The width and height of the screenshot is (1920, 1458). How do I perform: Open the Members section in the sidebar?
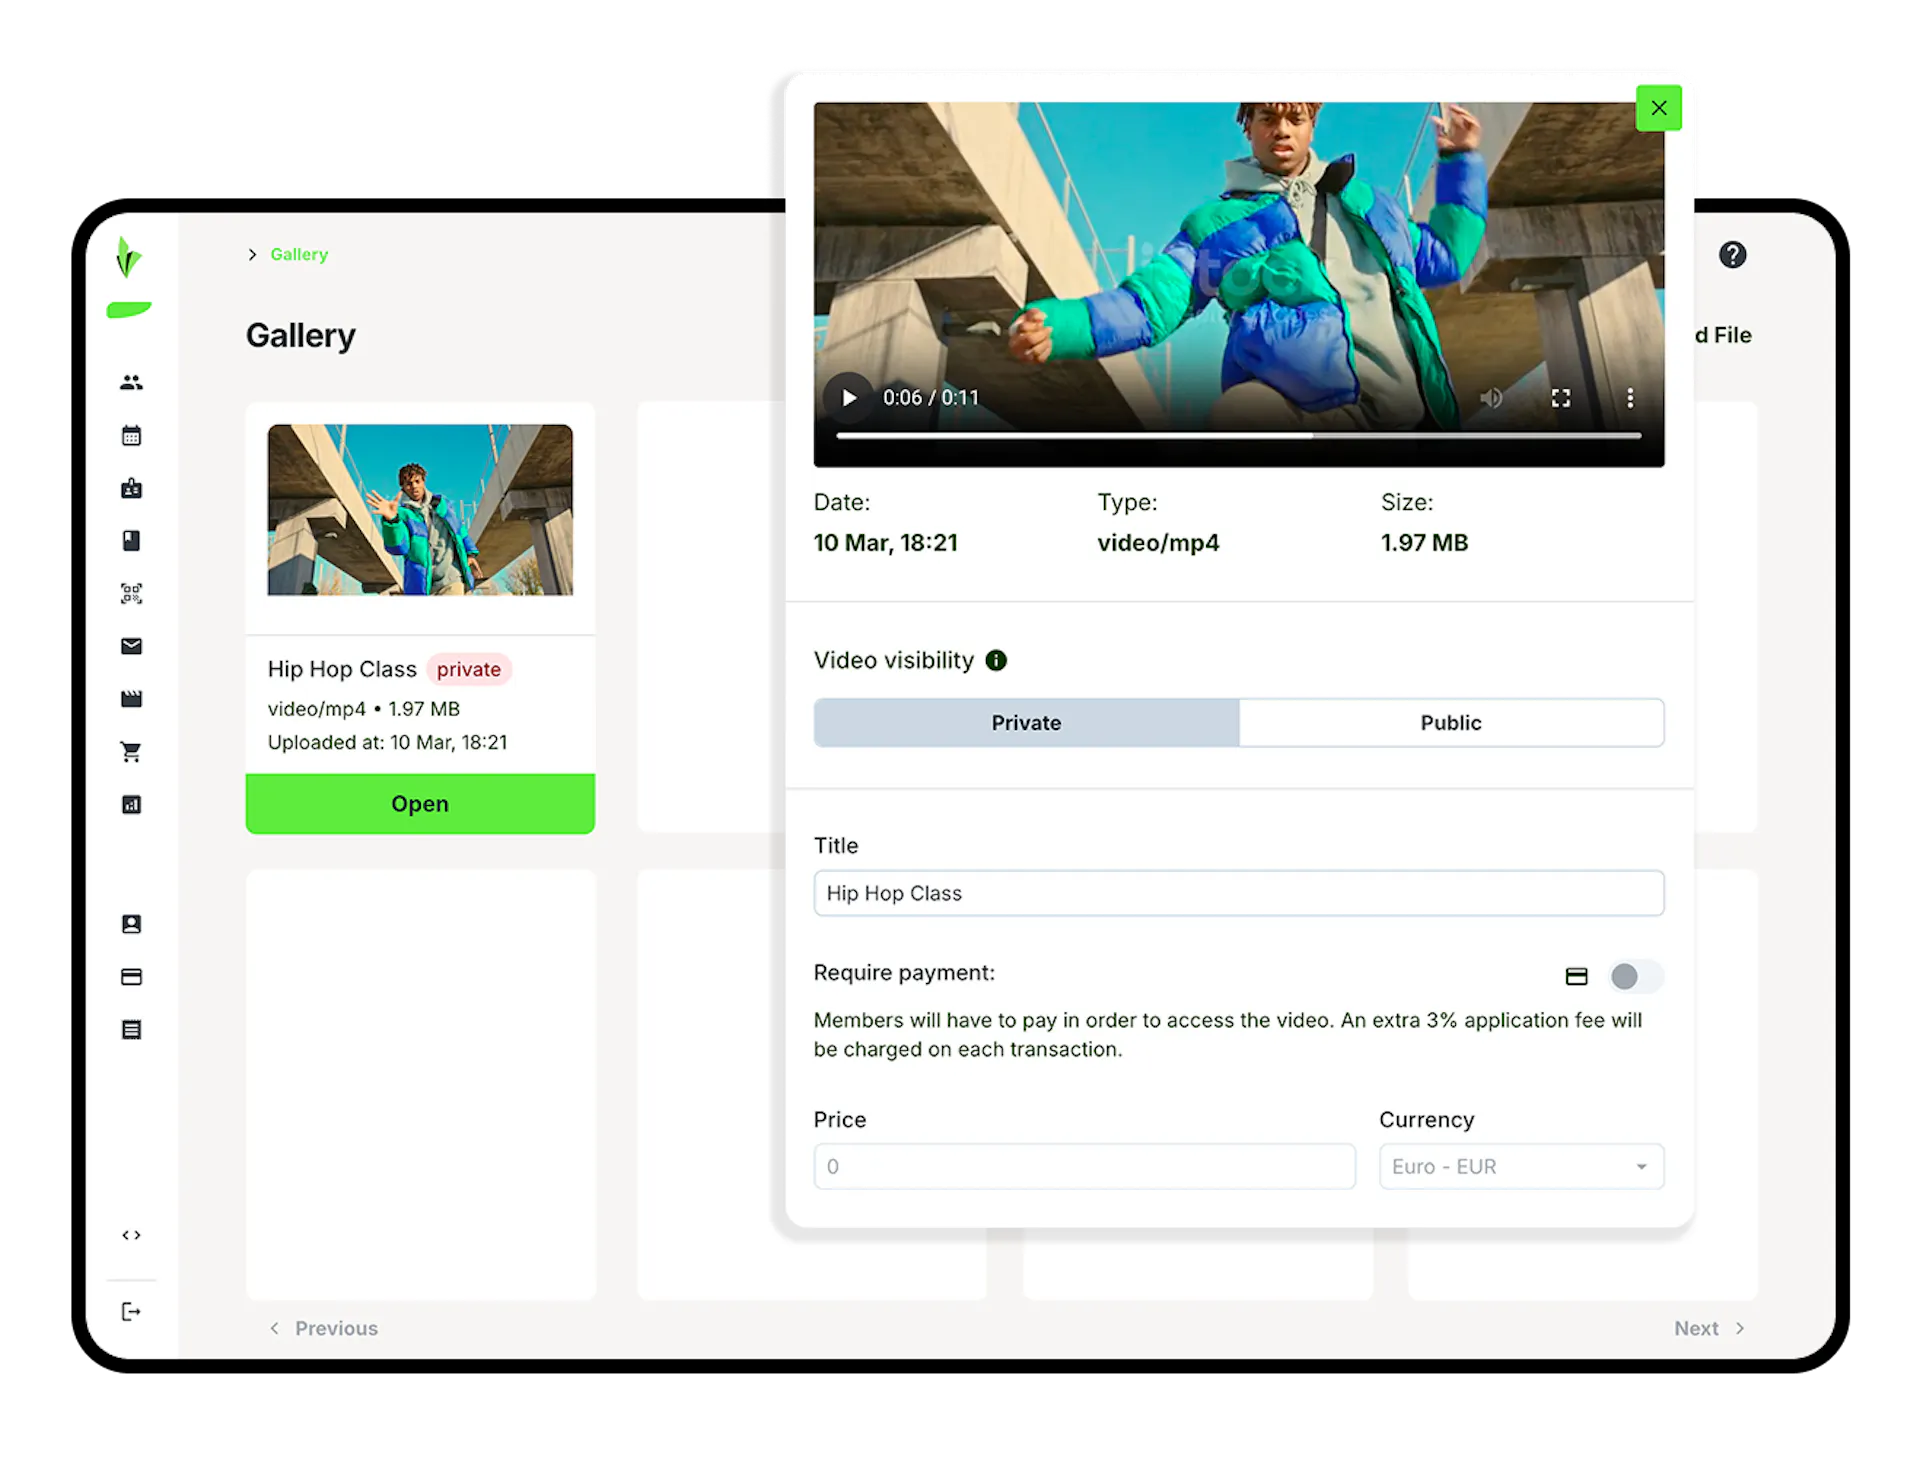131,382
